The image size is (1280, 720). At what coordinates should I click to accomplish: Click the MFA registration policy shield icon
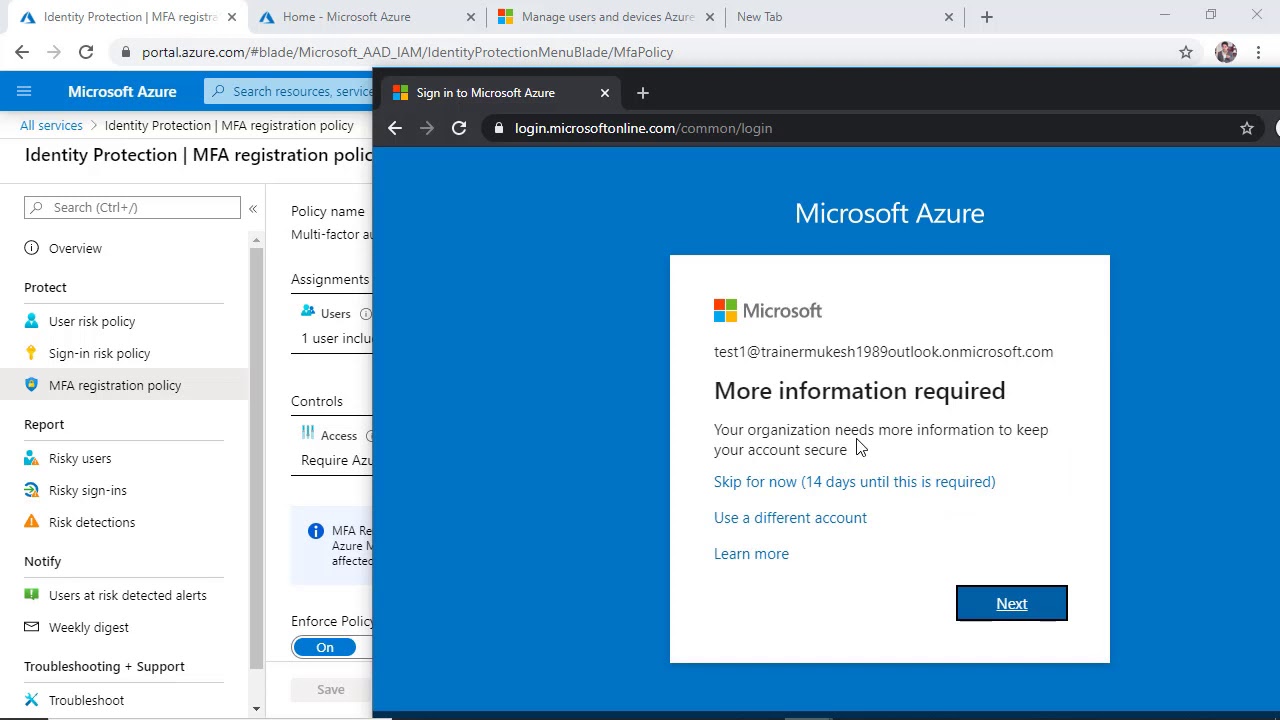(x=32, y=385)
